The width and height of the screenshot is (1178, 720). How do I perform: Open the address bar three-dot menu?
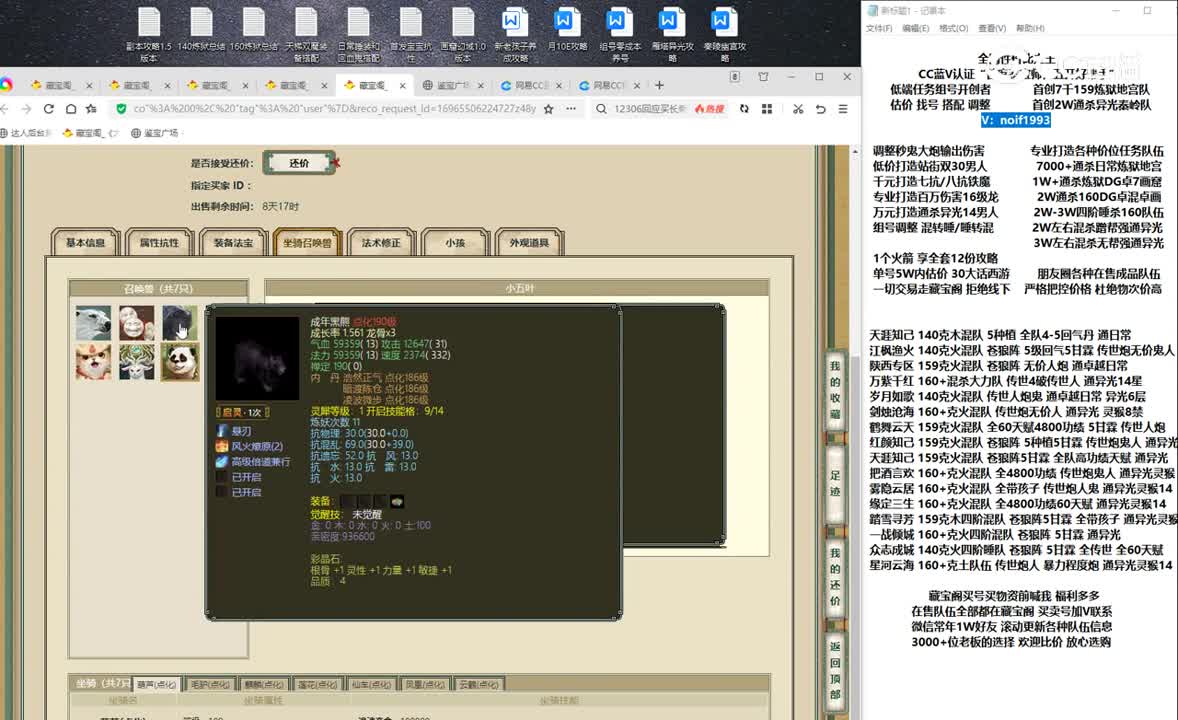point(571,109)
